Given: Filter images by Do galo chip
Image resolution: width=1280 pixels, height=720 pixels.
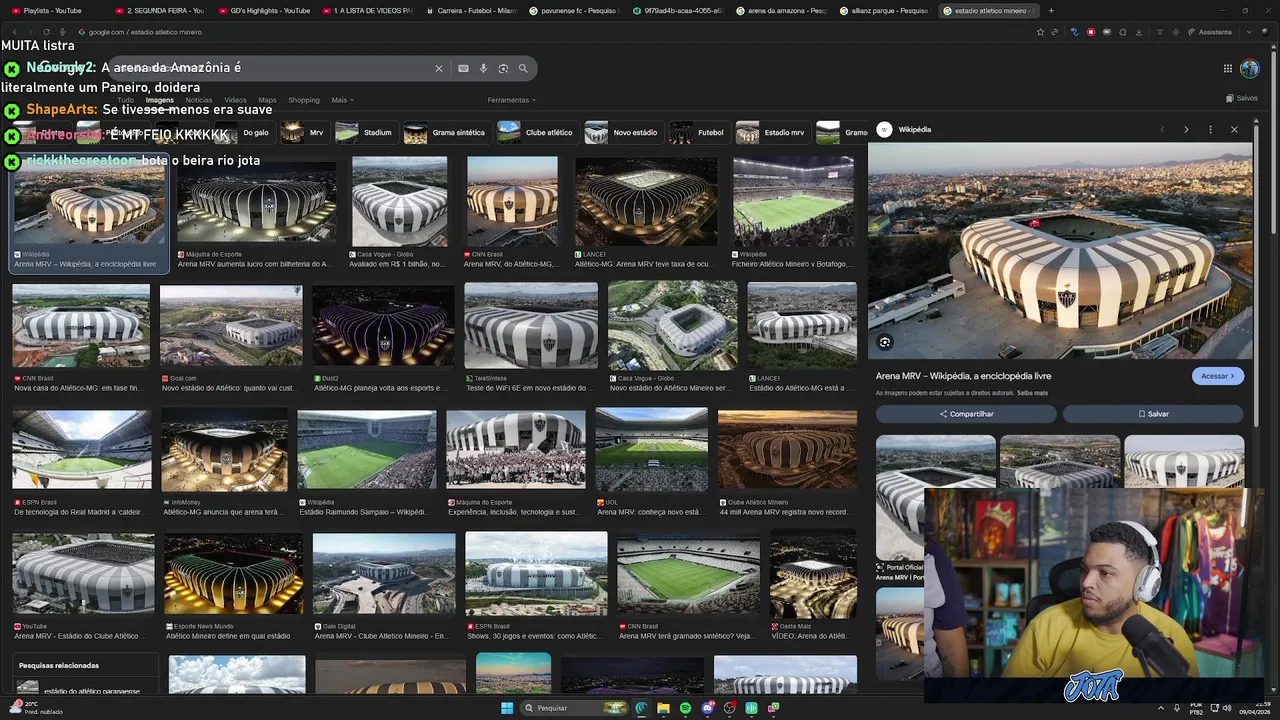Looking at the screenshot, I should tap(243, 132).
